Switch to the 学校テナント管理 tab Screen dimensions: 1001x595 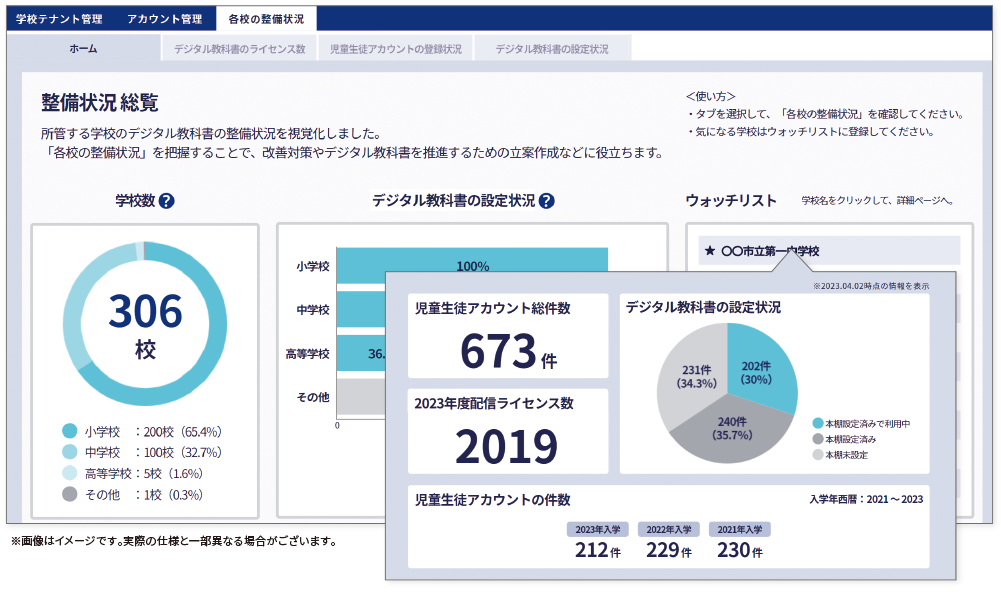[59, 17]
